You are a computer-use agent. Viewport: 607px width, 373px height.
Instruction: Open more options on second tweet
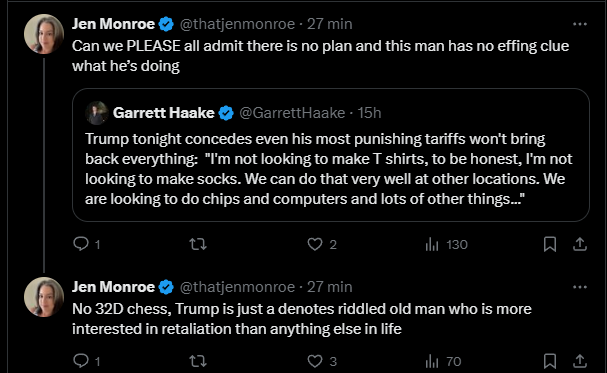coord(580,287)
